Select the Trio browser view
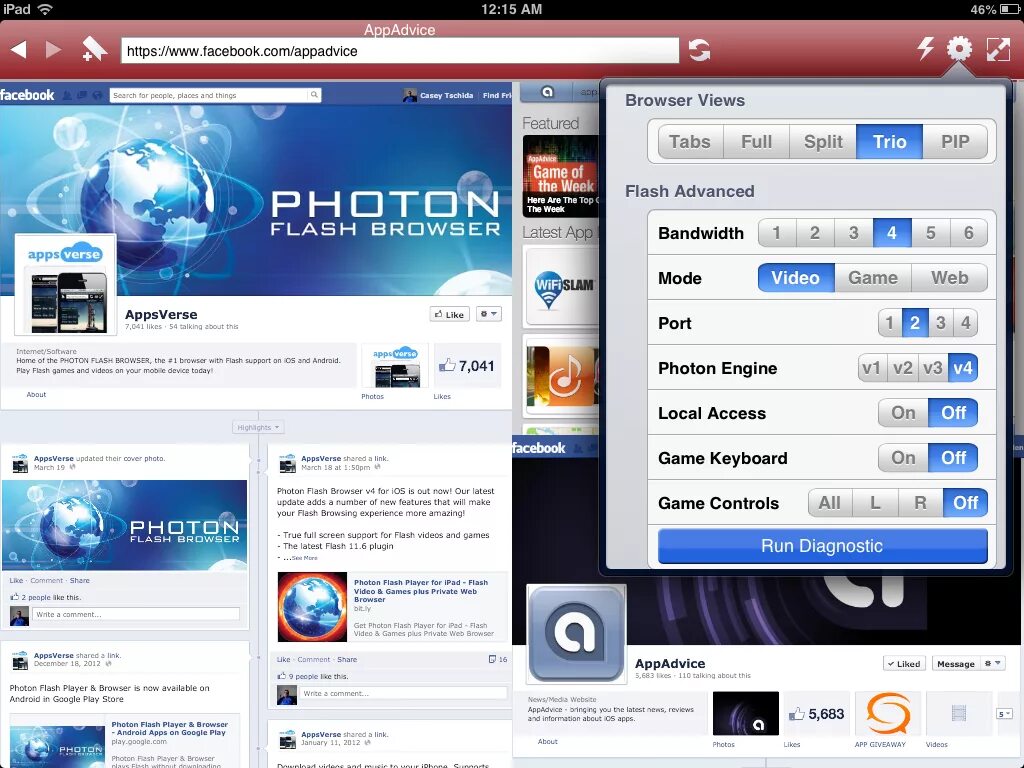This screenshot has width=1024, height=768. 889,142
